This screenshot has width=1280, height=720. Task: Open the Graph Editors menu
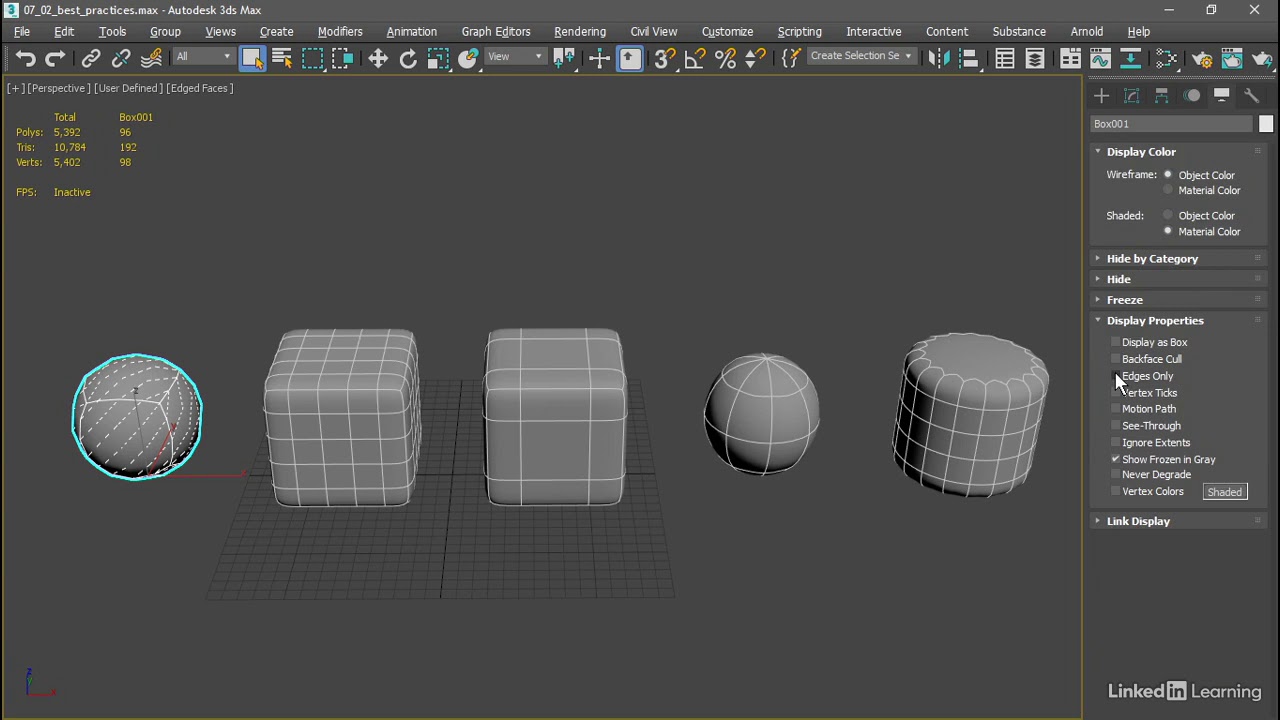tap(496, 31)
